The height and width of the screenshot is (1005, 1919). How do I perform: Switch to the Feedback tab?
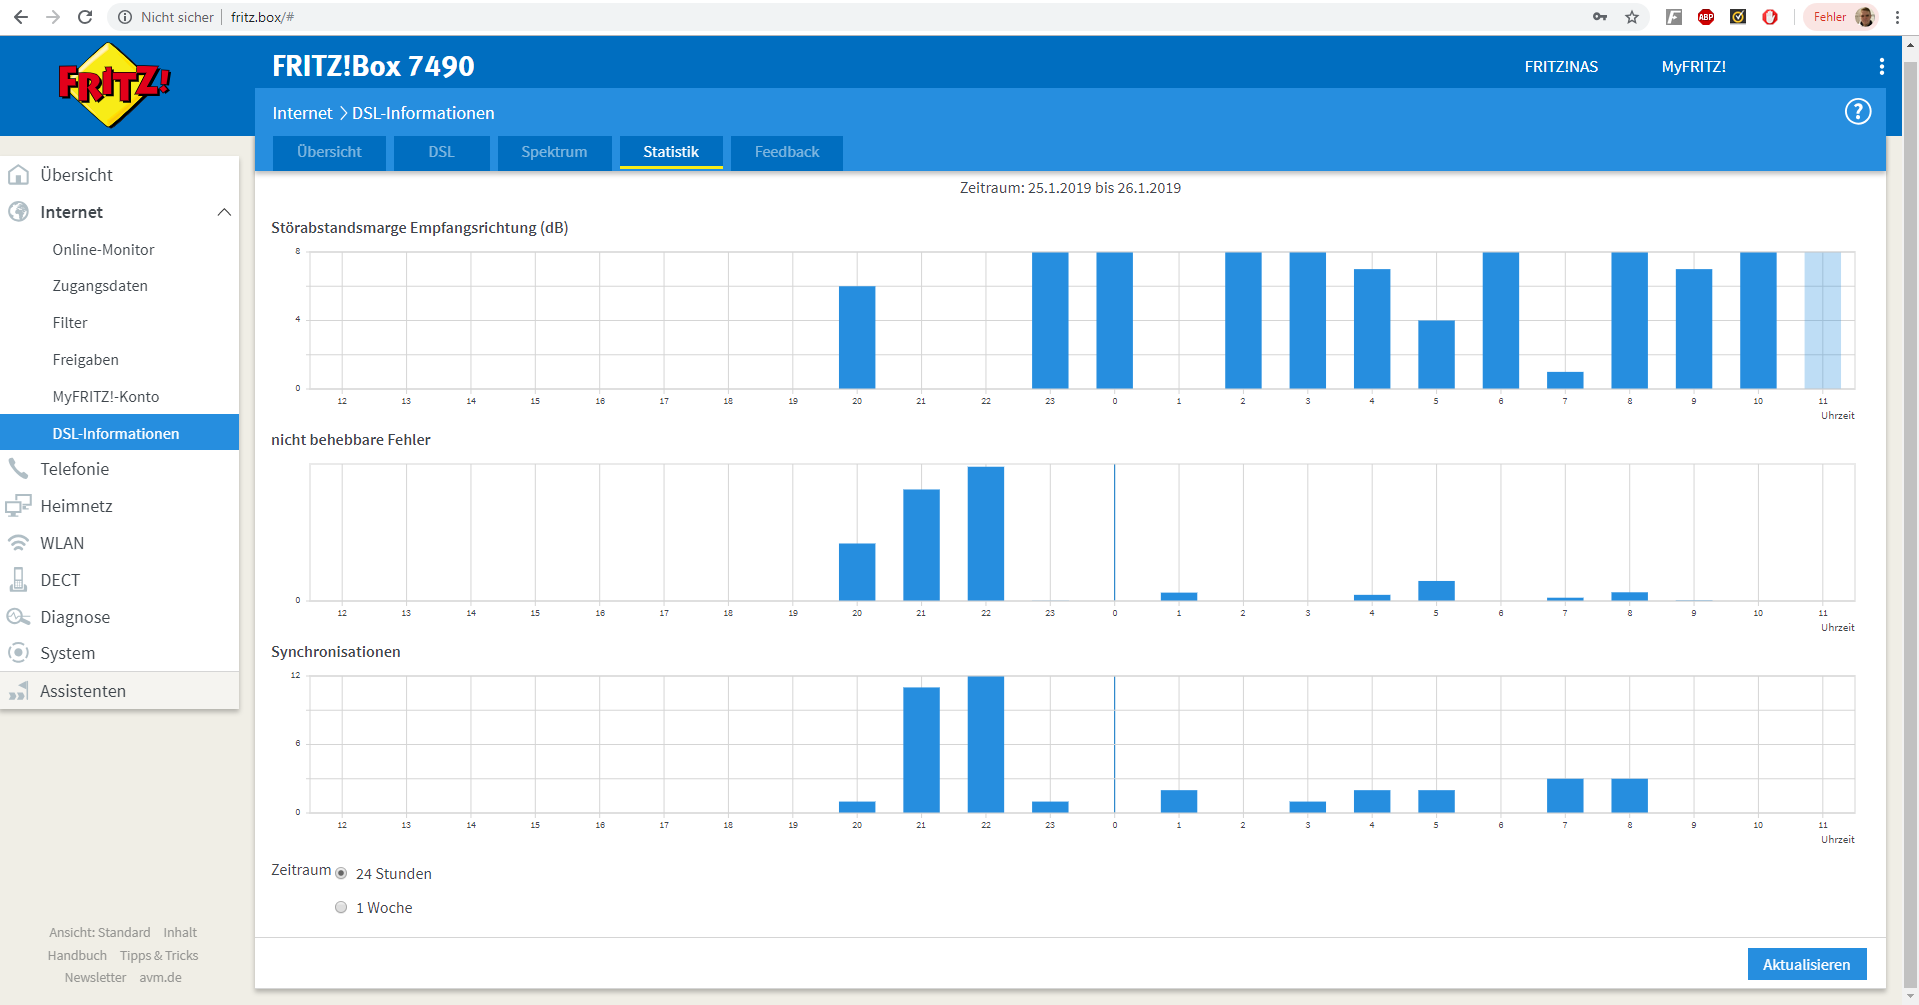coord(787,152)
